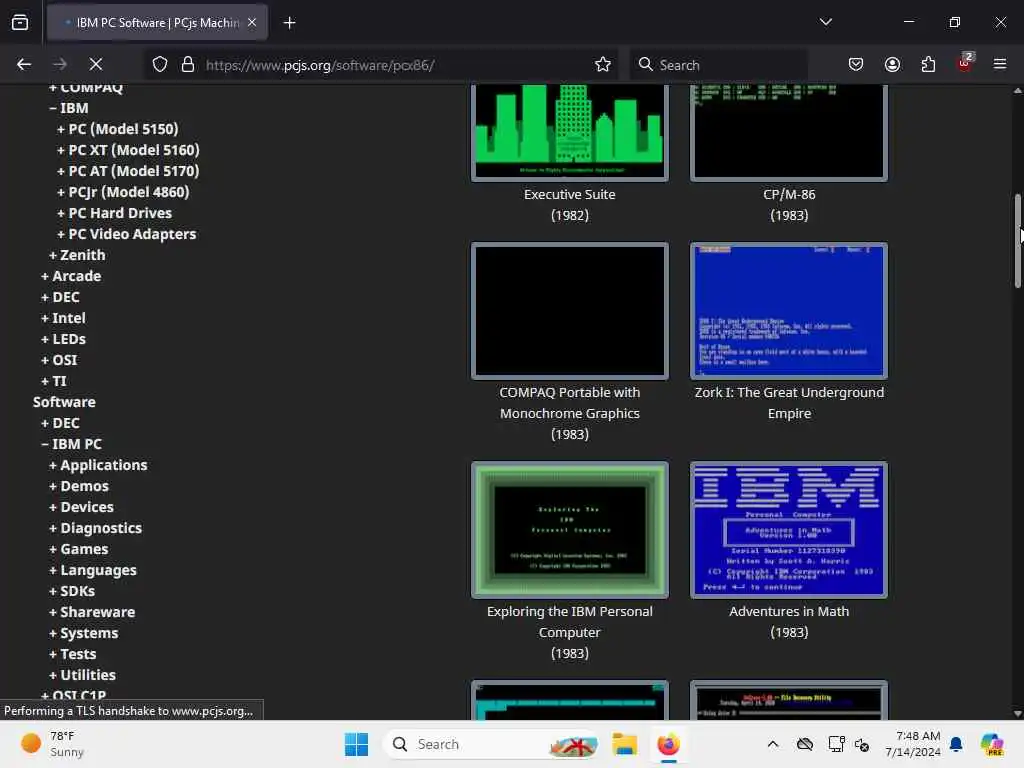Open Save to Pocket
The height and width of the screenshot is (768, 1024).
click(x=856, y=64)
